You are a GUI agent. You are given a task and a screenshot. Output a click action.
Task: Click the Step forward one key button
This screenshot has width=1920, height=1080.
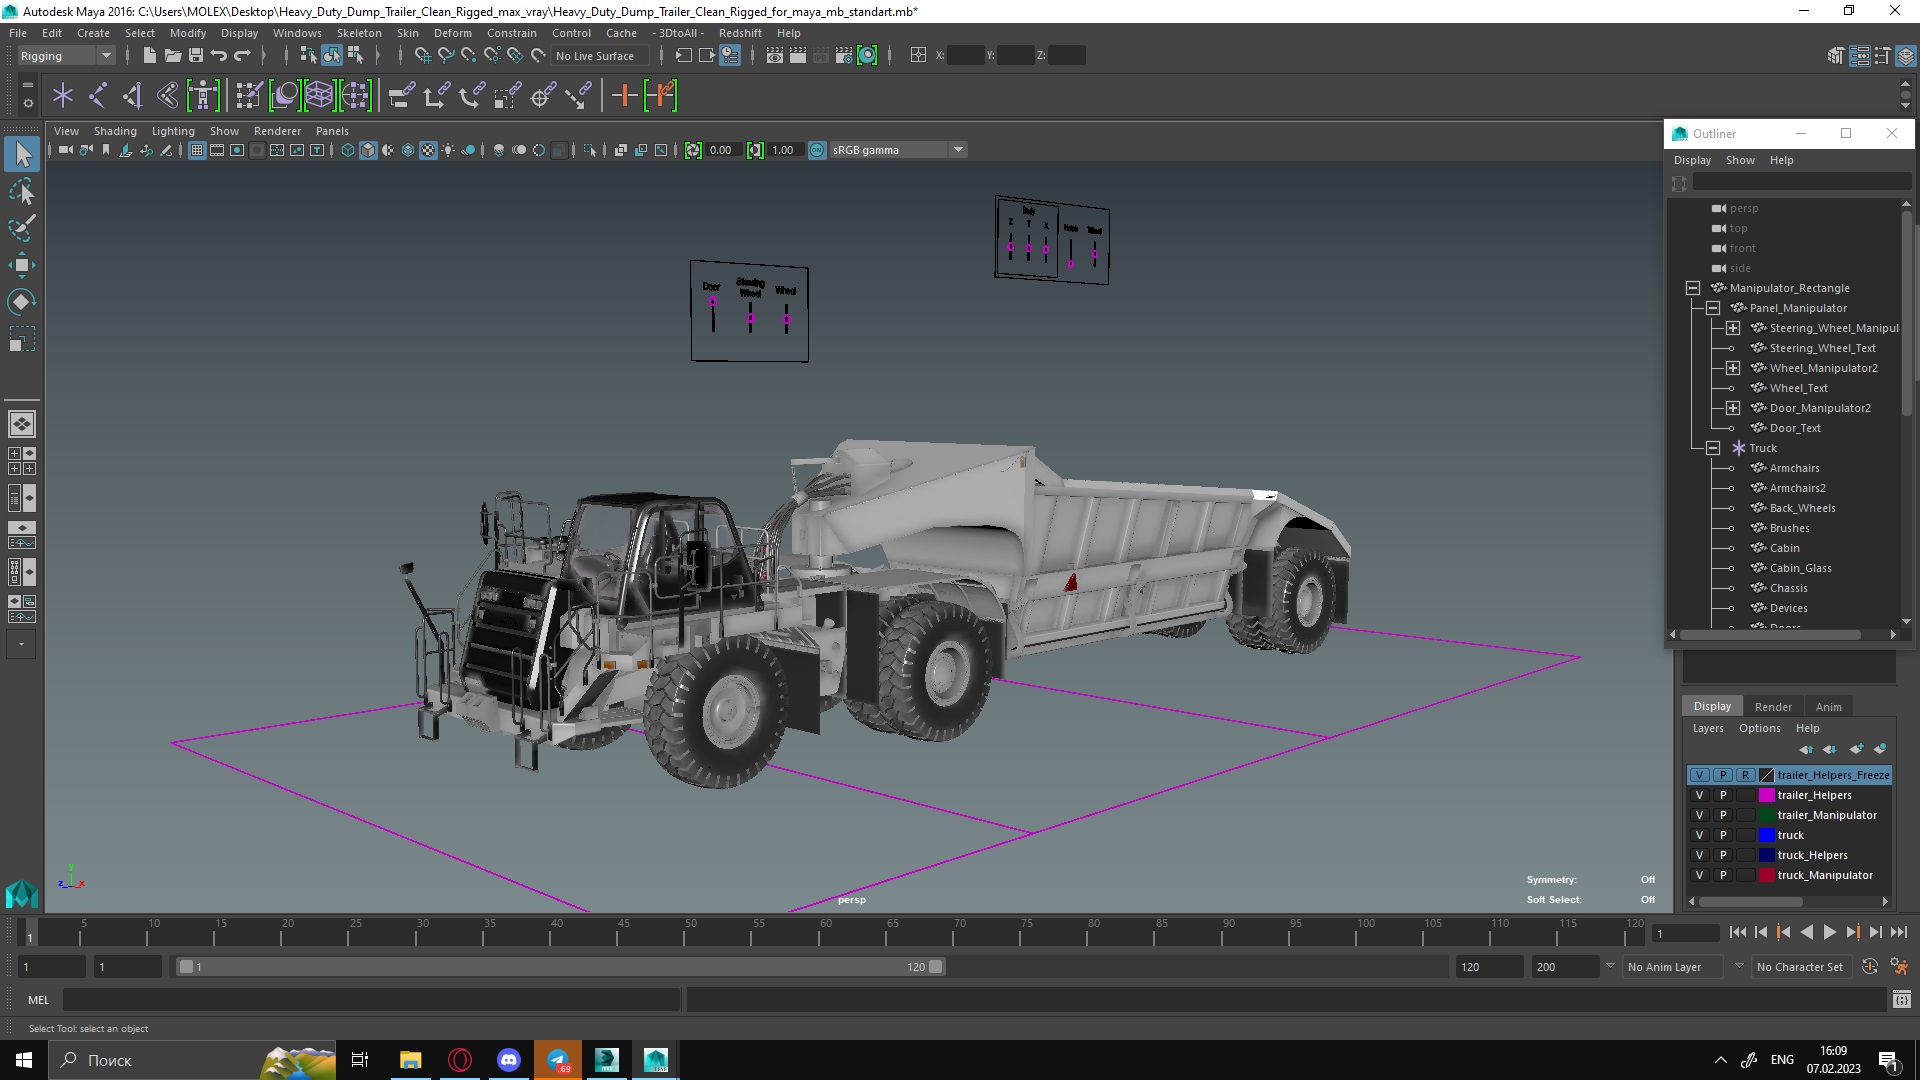pos(1852,932)
